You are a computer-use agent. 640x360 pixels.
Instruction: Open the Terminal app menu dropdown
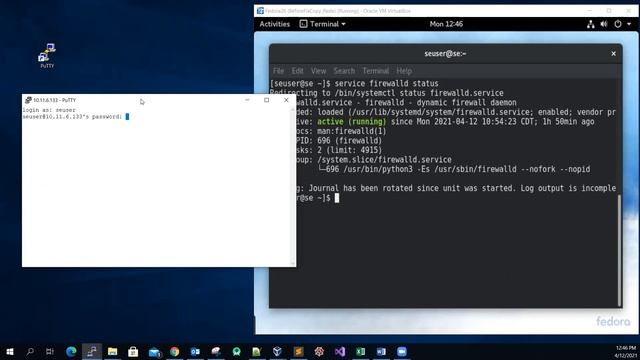[322, 24]
